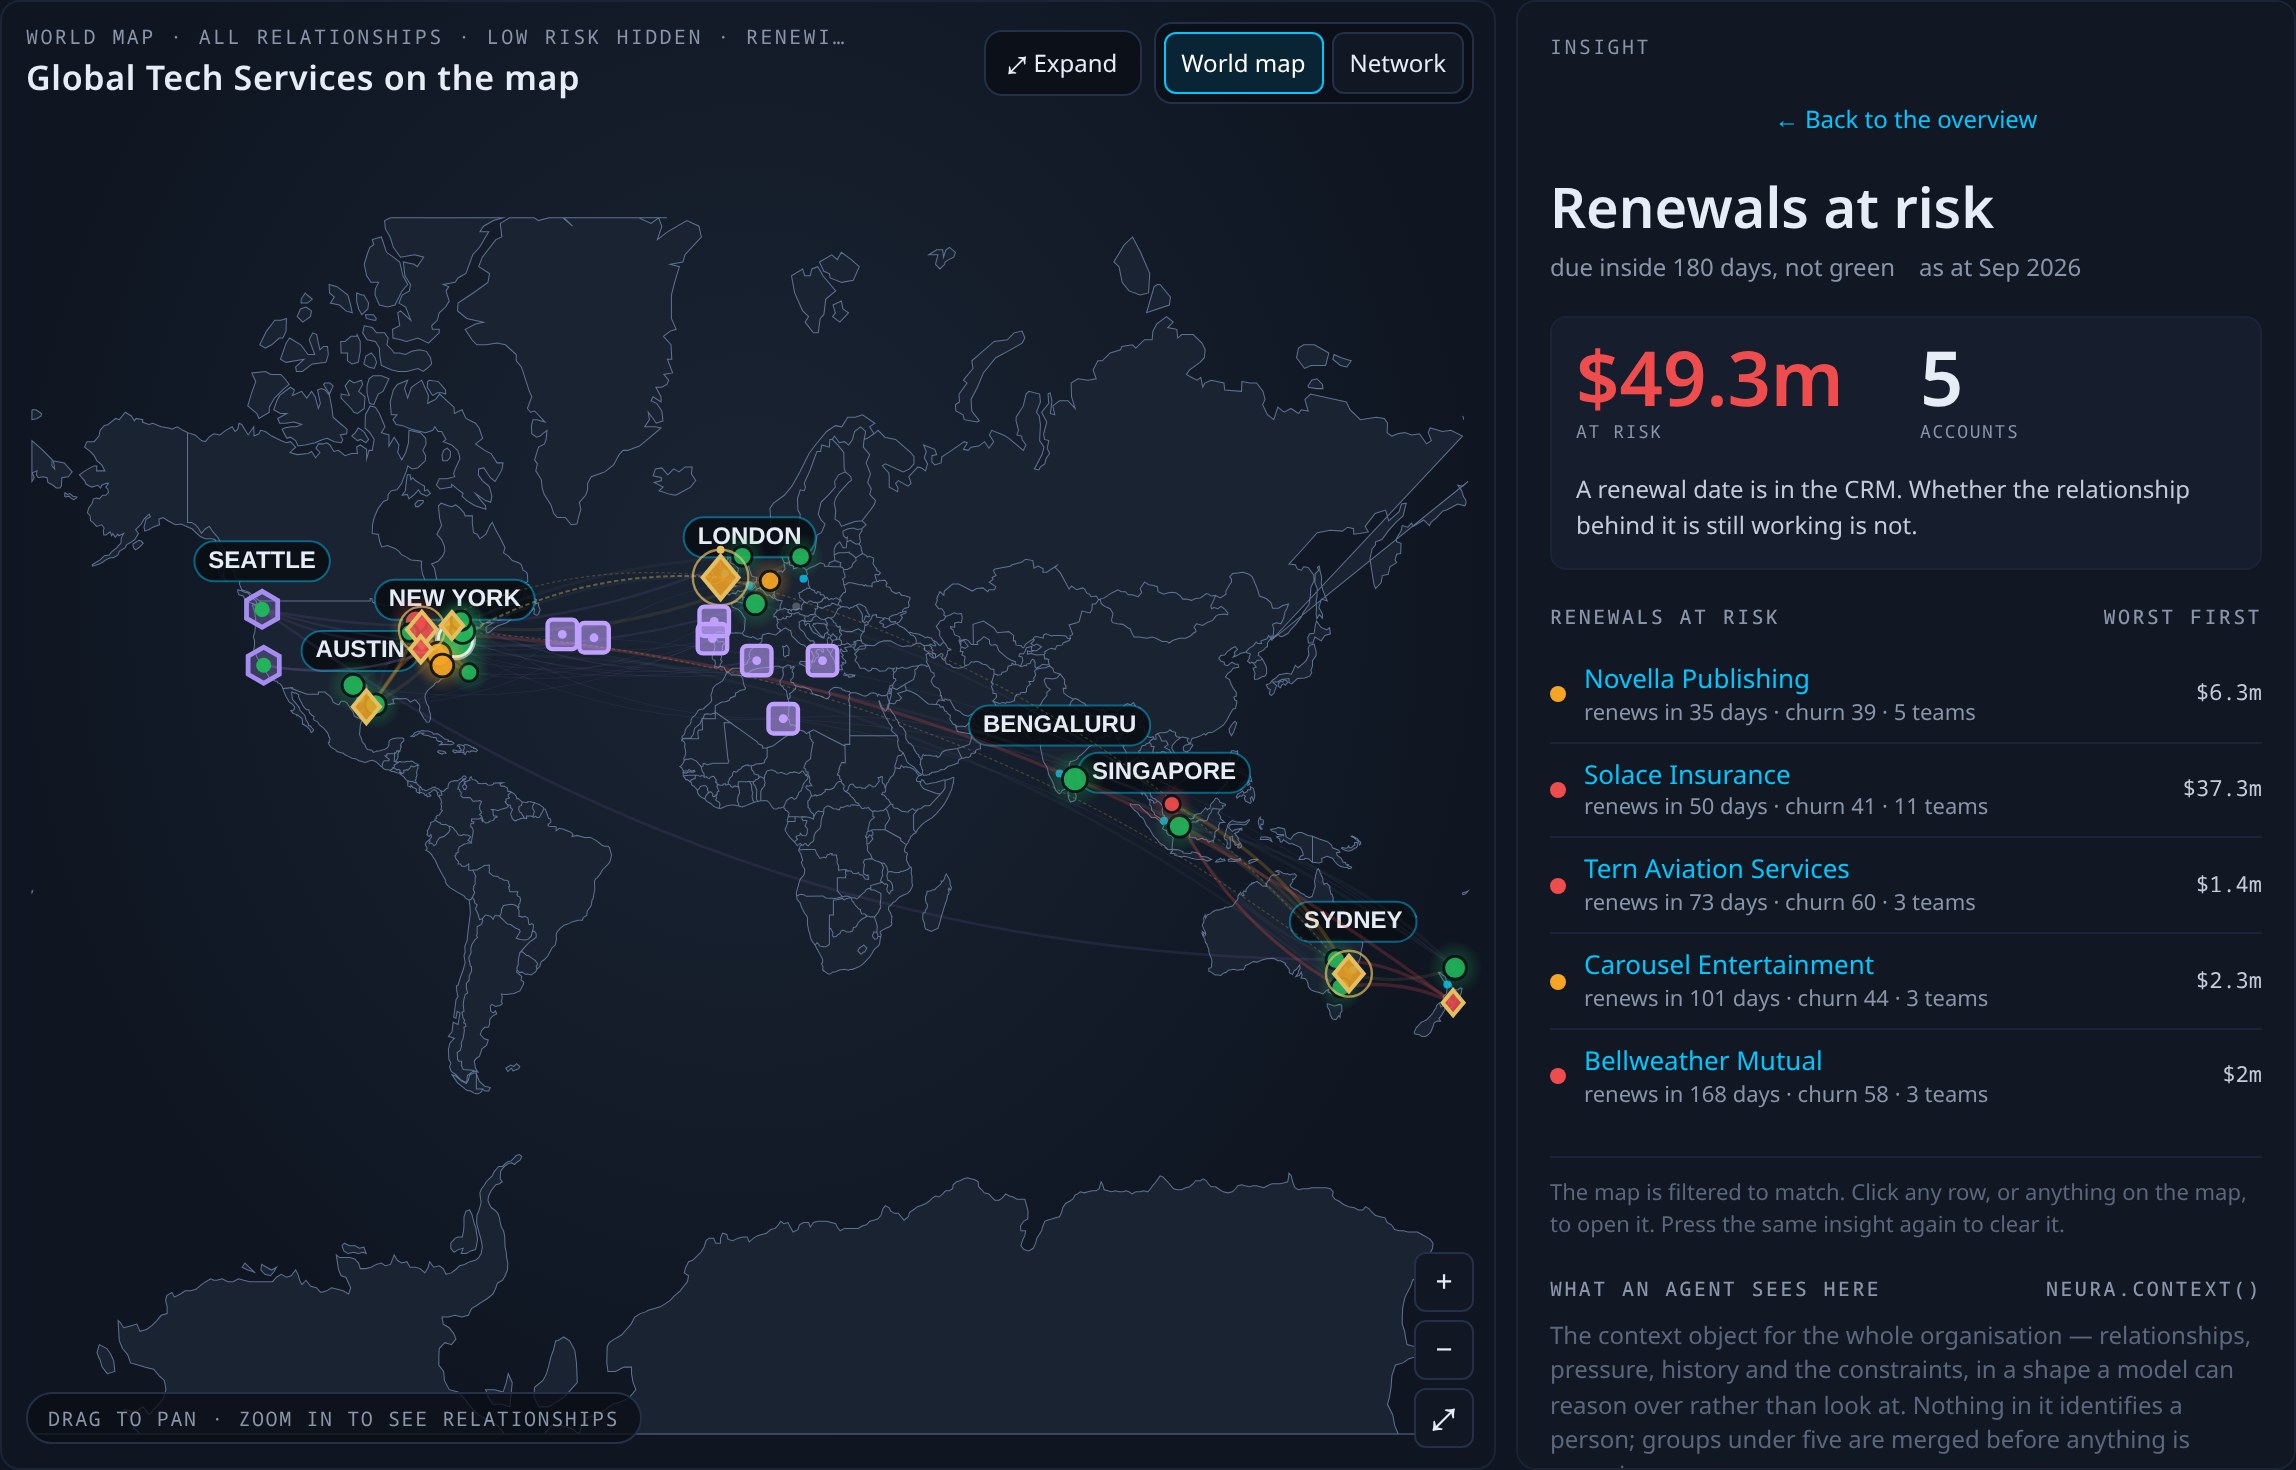Open Carousel Entertainment row
This screenshot has width=2296, height=1470.
pos(1906,981)
